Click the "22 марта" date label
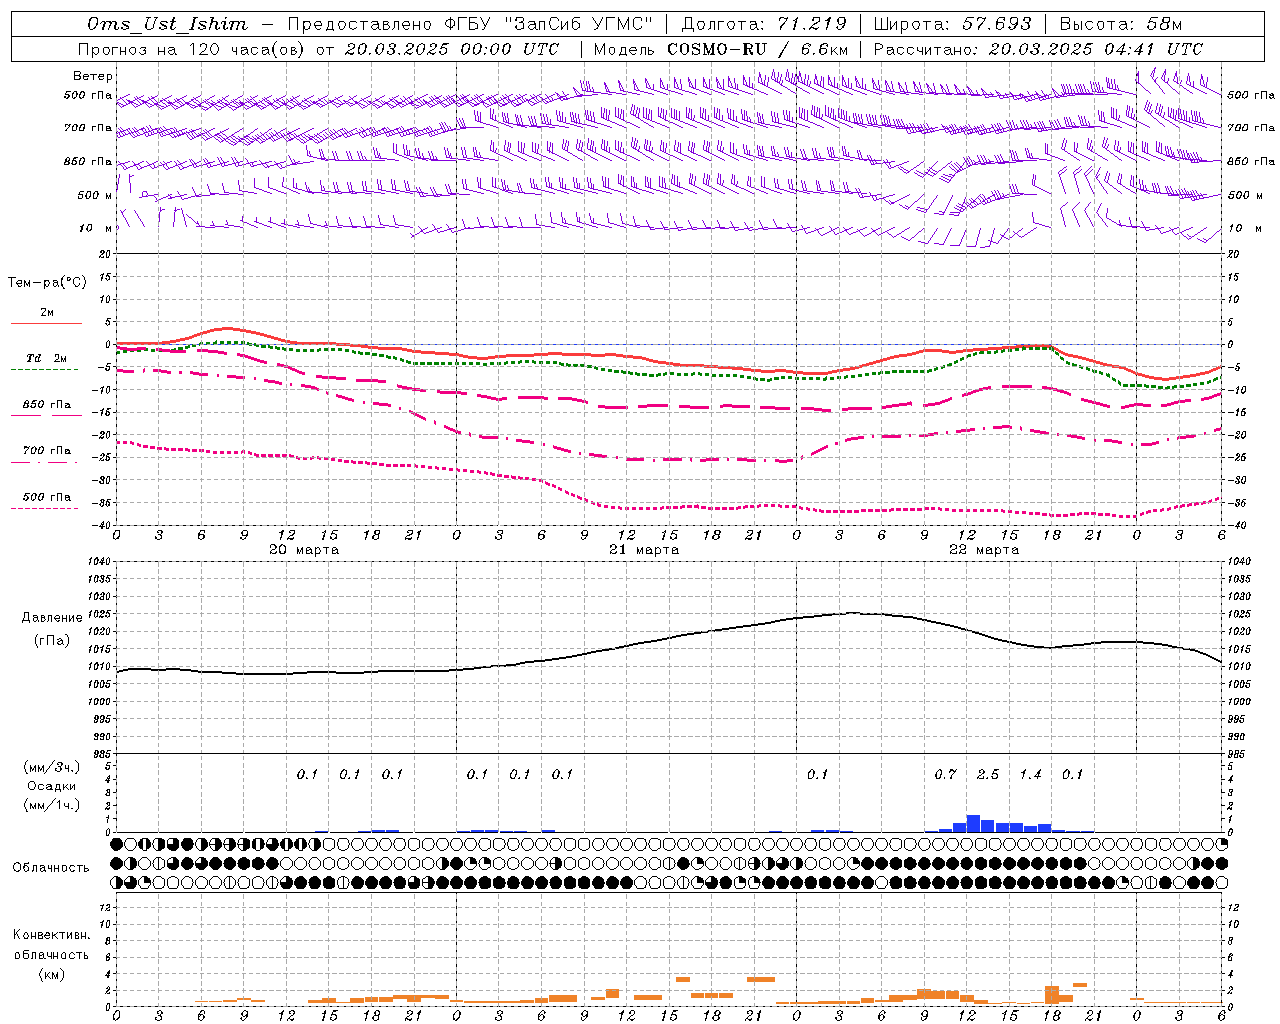This screenshot has width=1280, height=1024. click(x=984, y=550)
